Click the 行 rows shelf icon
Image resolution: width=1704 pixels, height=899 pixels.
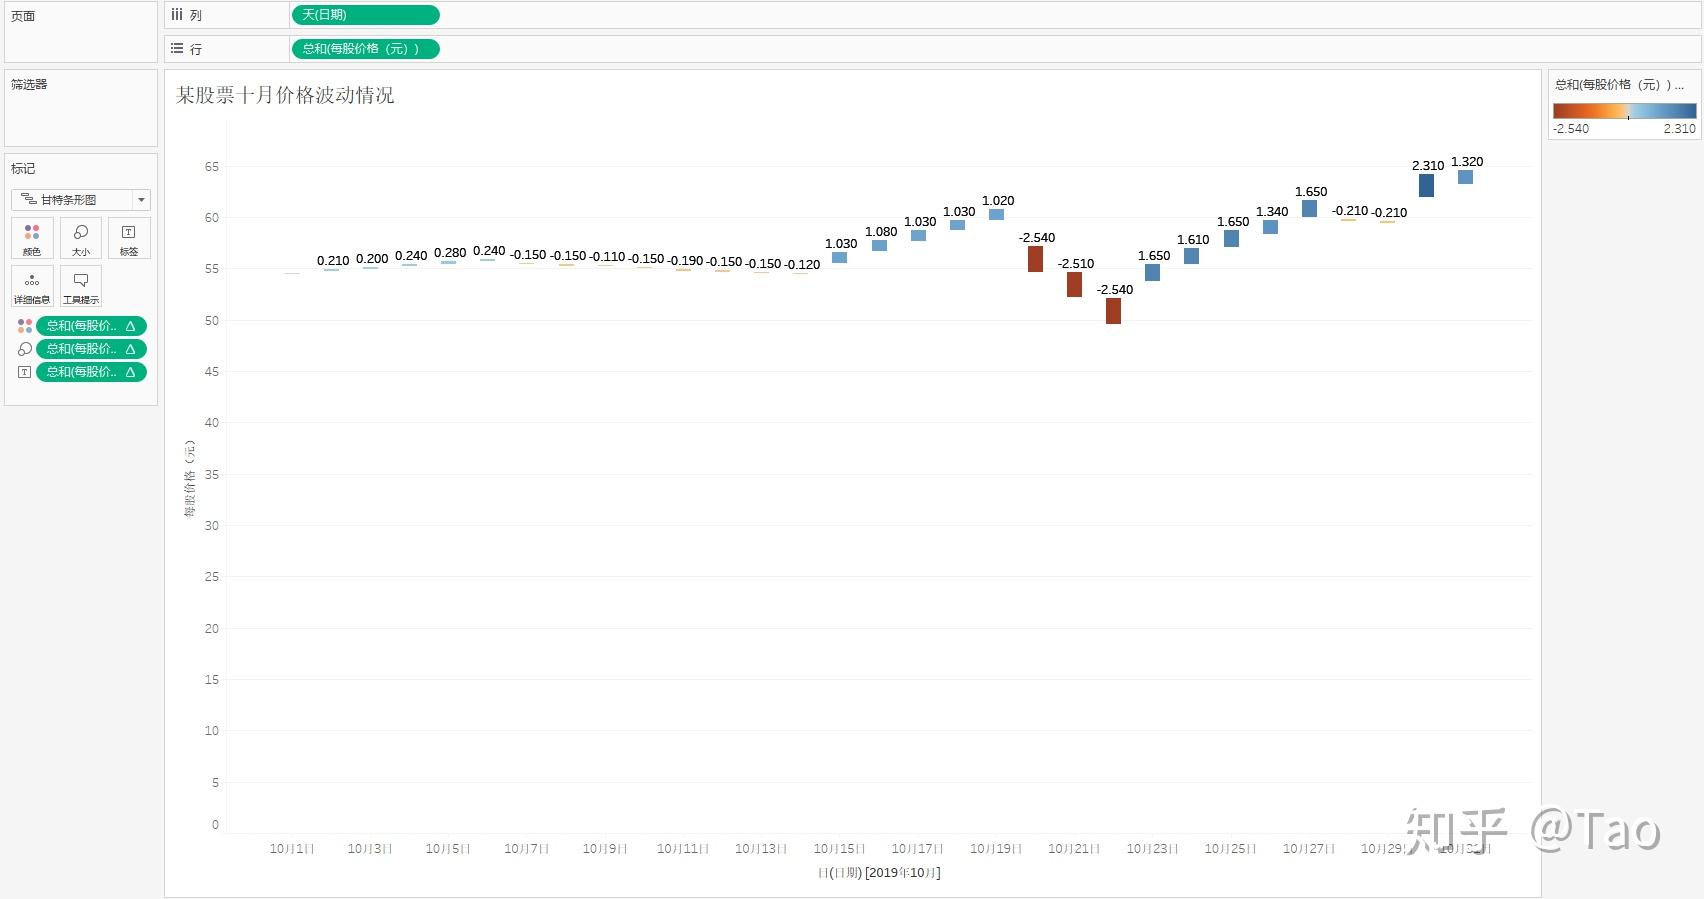coord(177,48)
